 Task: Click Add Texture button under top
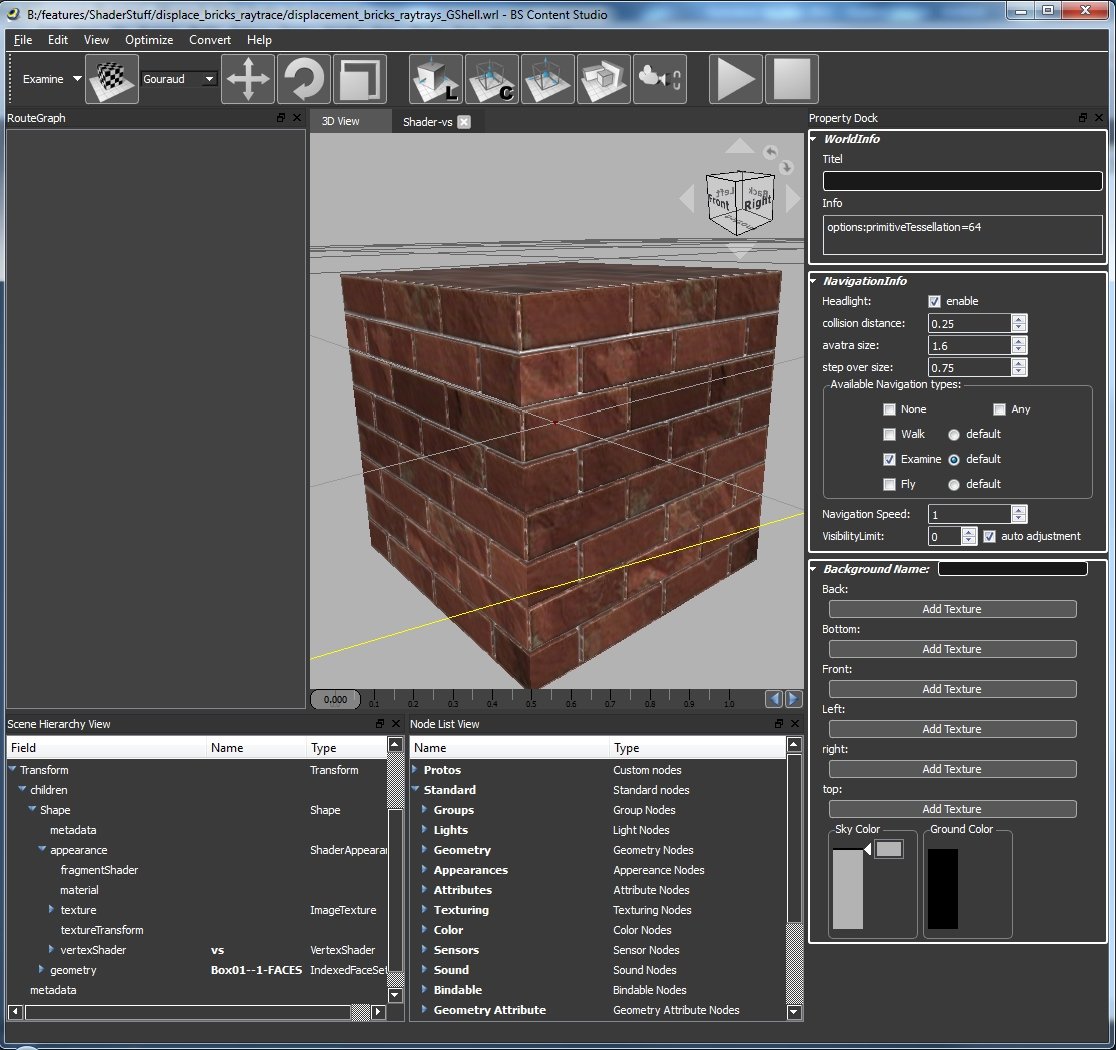[x=952, y=809]
